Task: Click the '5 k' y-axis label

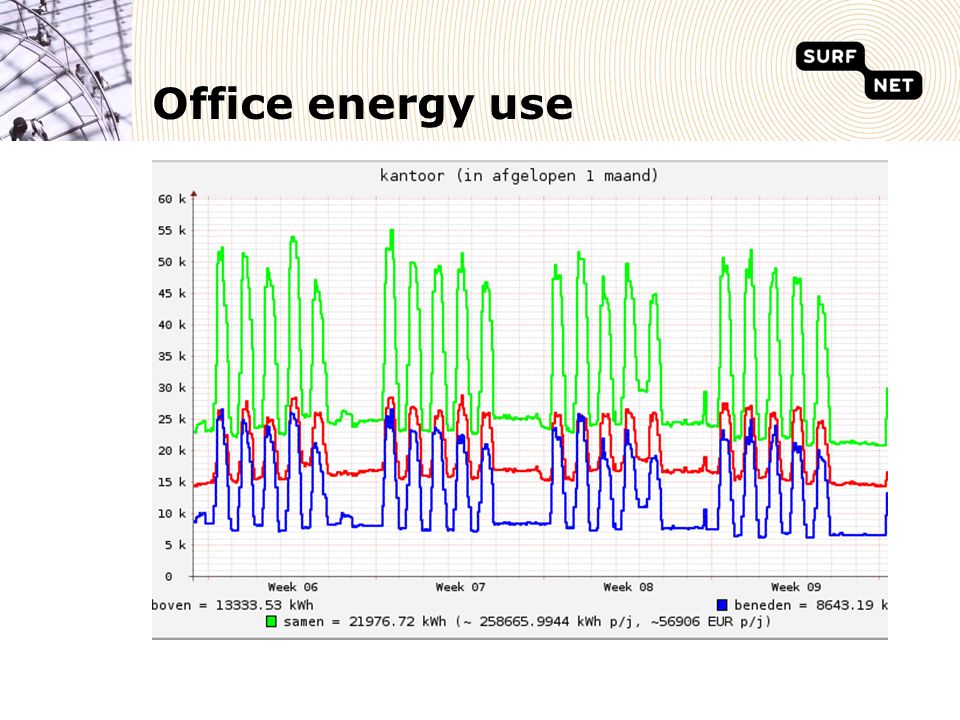Action: [x=175, y=545]
